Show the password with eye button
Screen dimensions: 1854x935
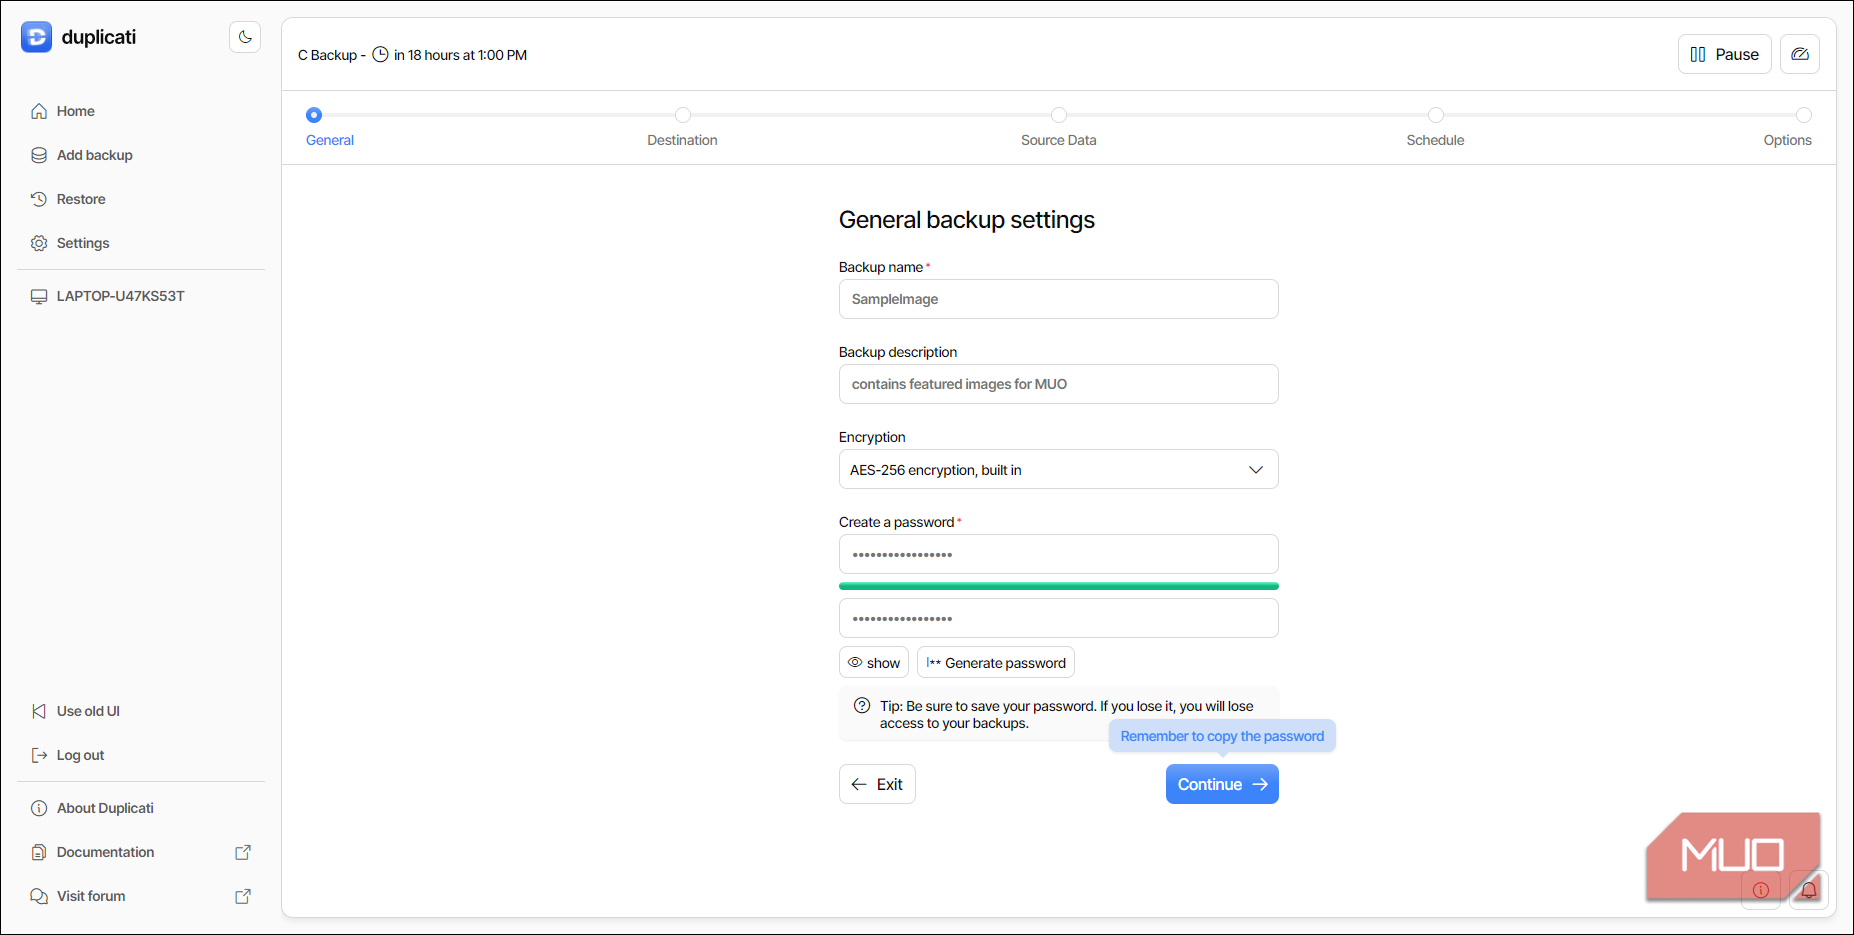pos(874,662)
